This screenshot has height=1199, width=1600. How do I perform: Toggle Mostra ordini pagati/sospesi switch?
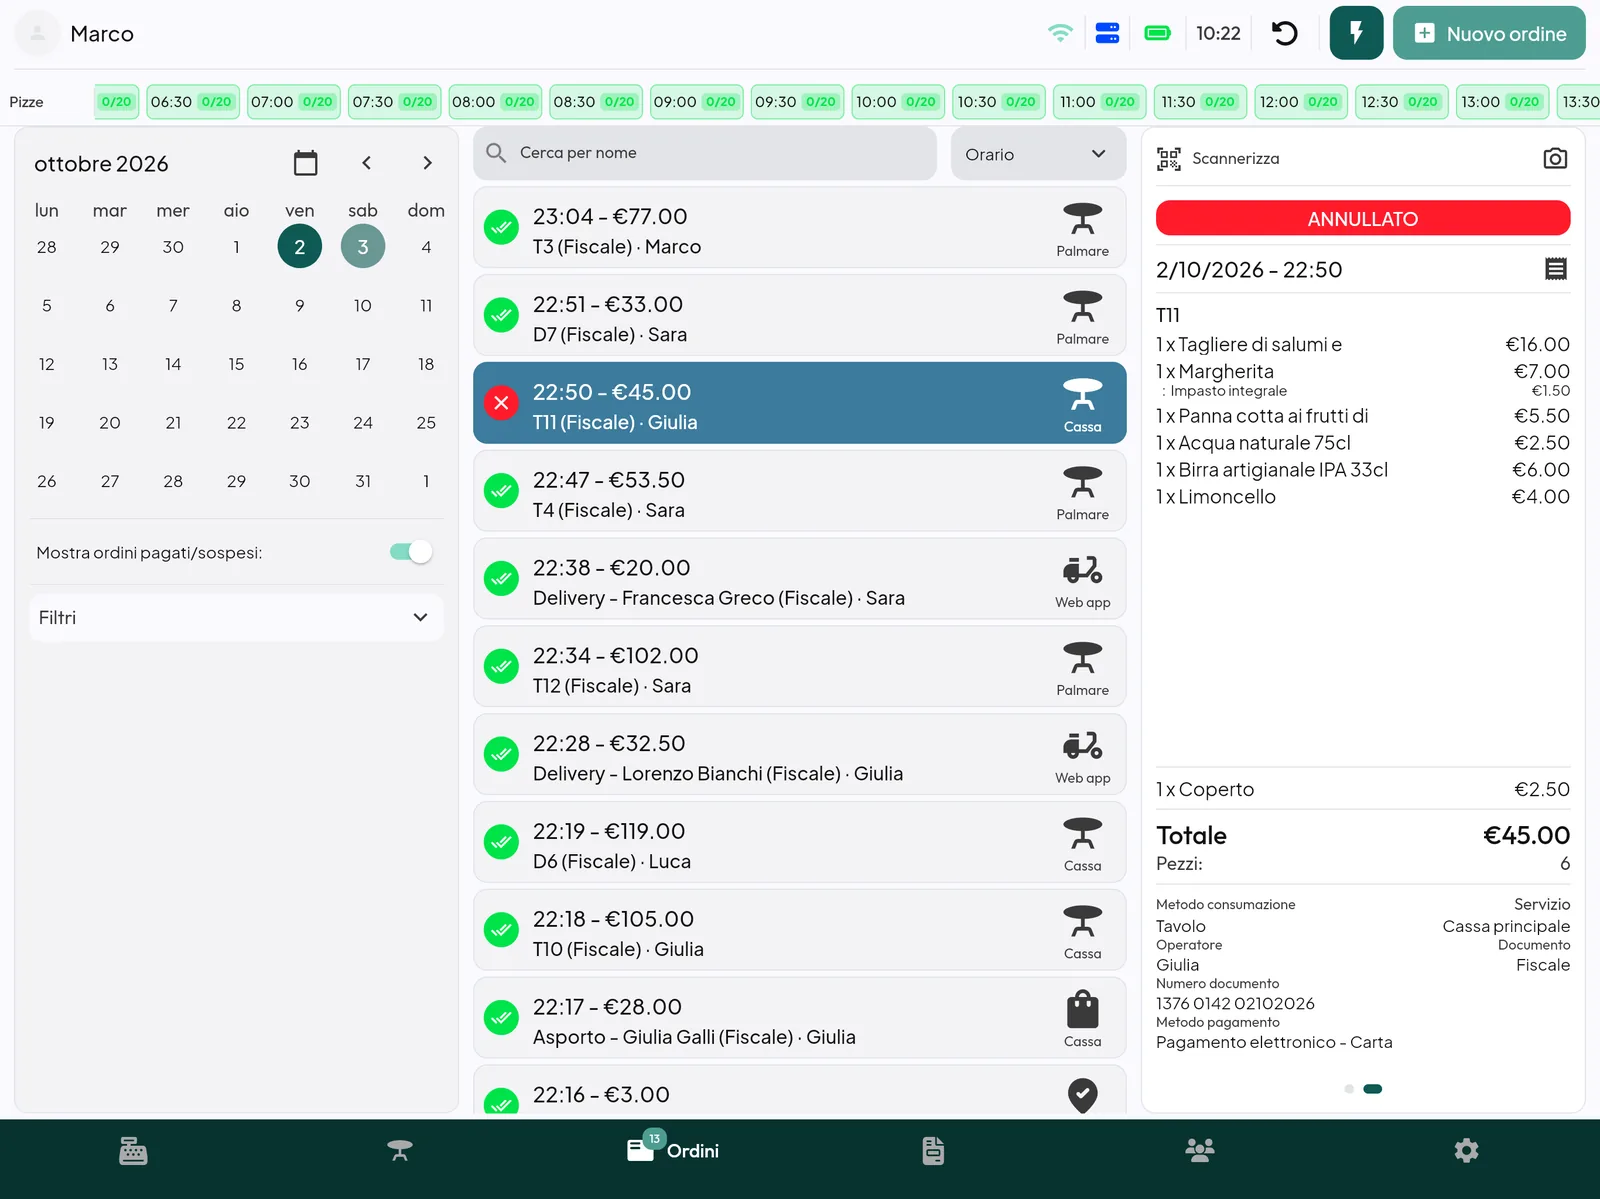[411, 552]
